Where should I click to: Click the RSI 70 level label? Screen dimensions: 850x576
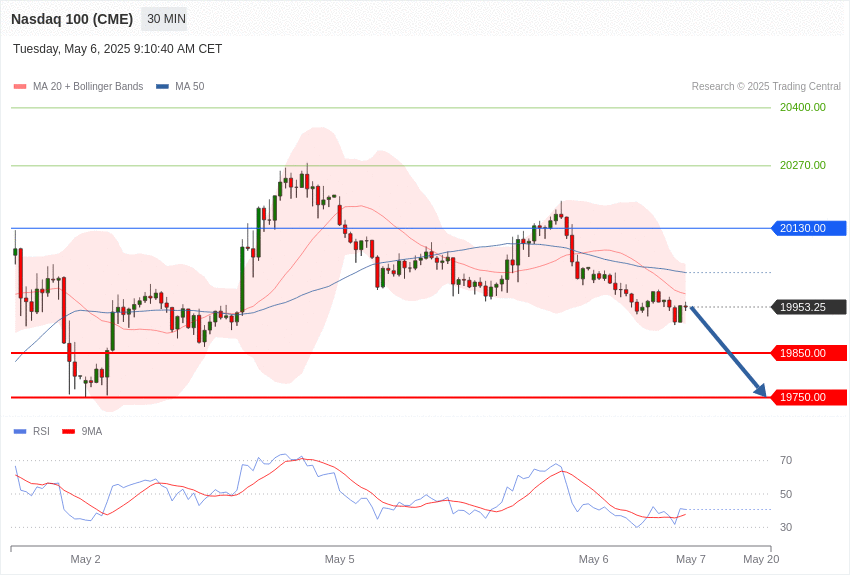click(786, 461)
